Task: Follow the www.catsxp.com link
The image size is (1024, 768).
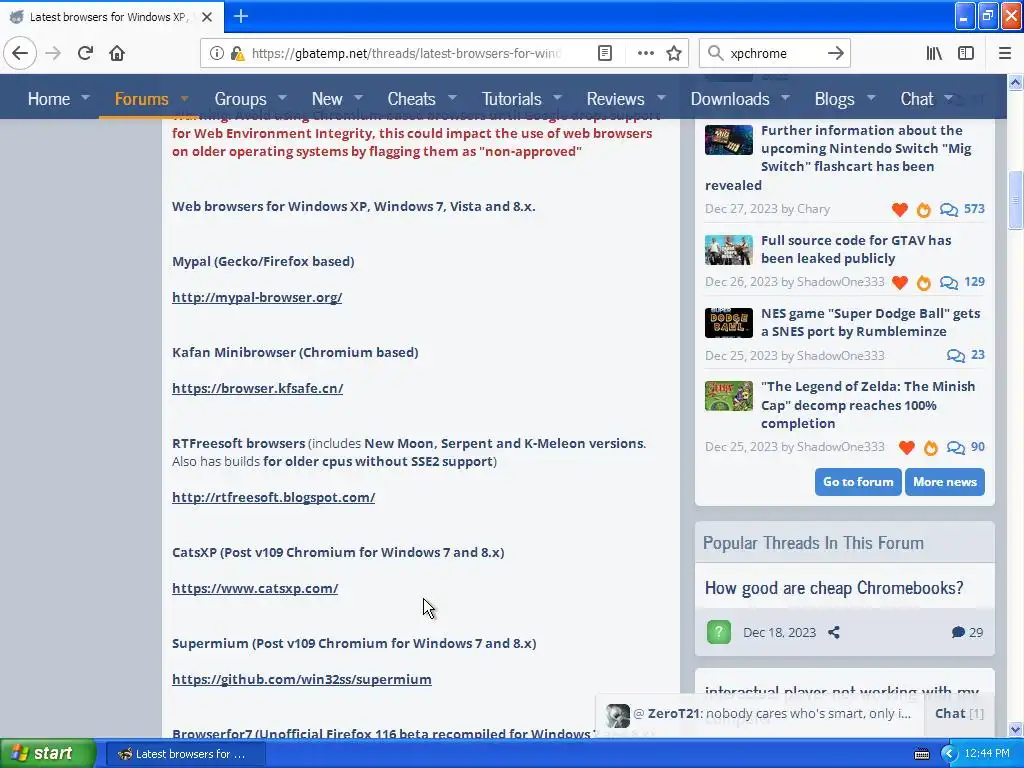Action: point(255,588)
